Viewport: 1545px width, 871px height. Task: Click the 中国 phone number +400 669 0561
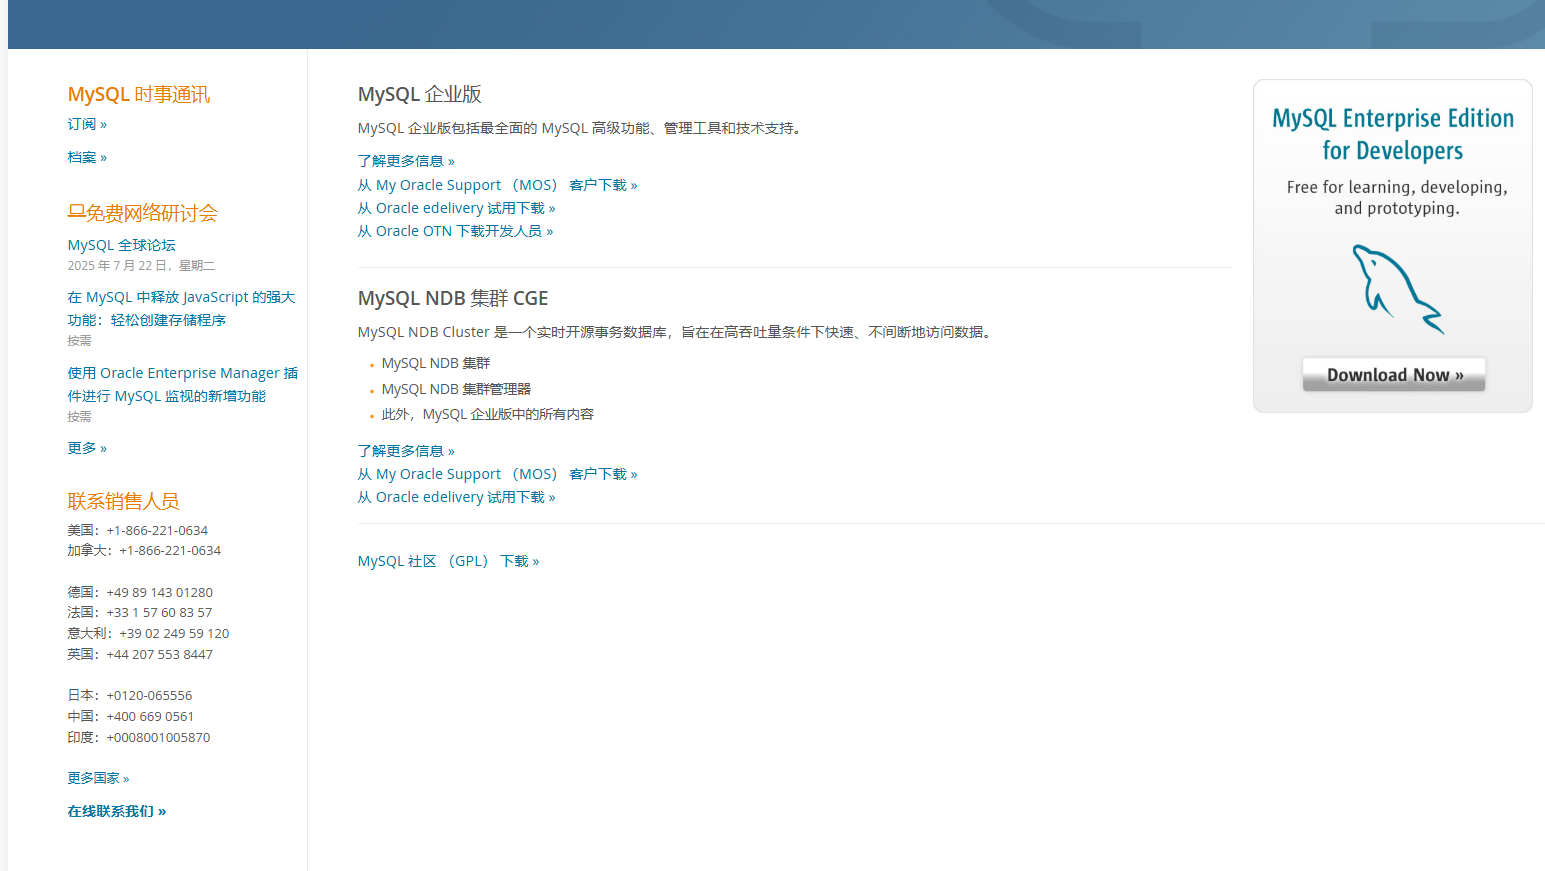150,716
